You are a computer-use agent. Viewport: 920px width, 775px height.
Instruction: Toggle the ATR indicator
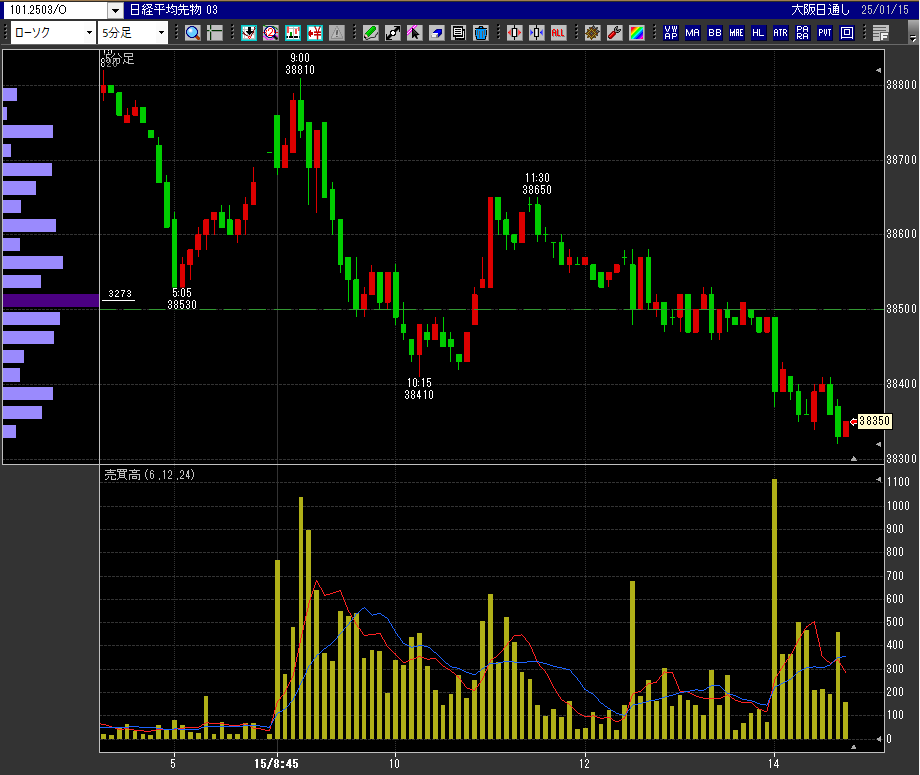(x=780, y=33)
